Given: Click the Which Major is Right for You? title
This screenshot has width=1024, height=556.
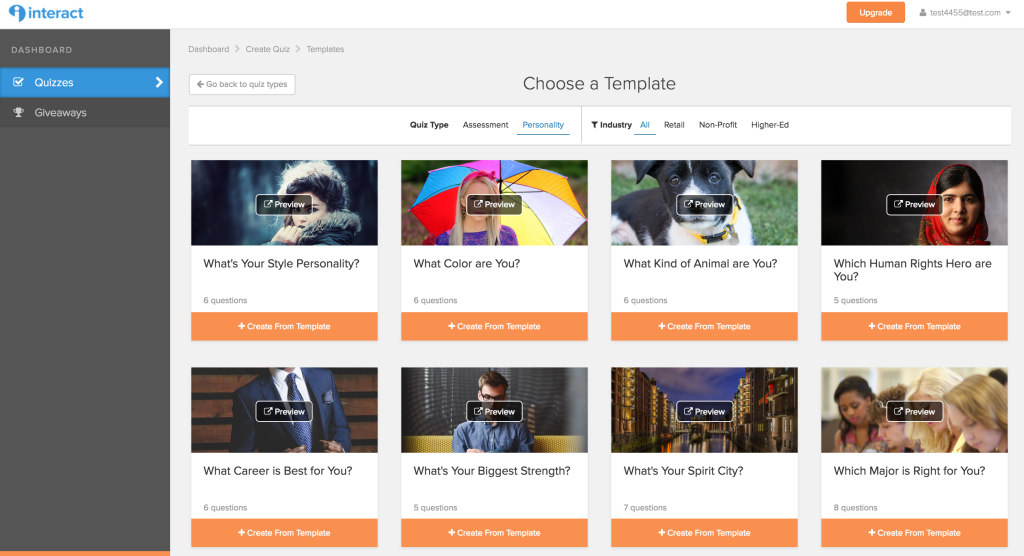Looking at the screenshot, I should 909,471.
